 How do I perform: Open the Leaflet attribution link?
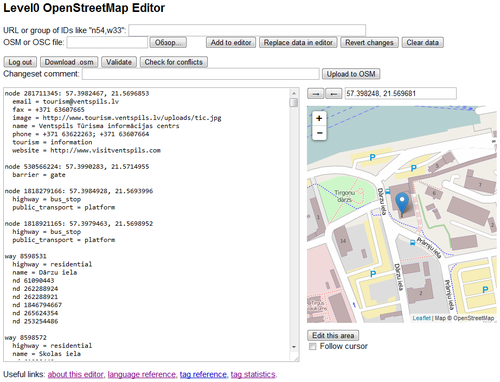click(422, 318)
